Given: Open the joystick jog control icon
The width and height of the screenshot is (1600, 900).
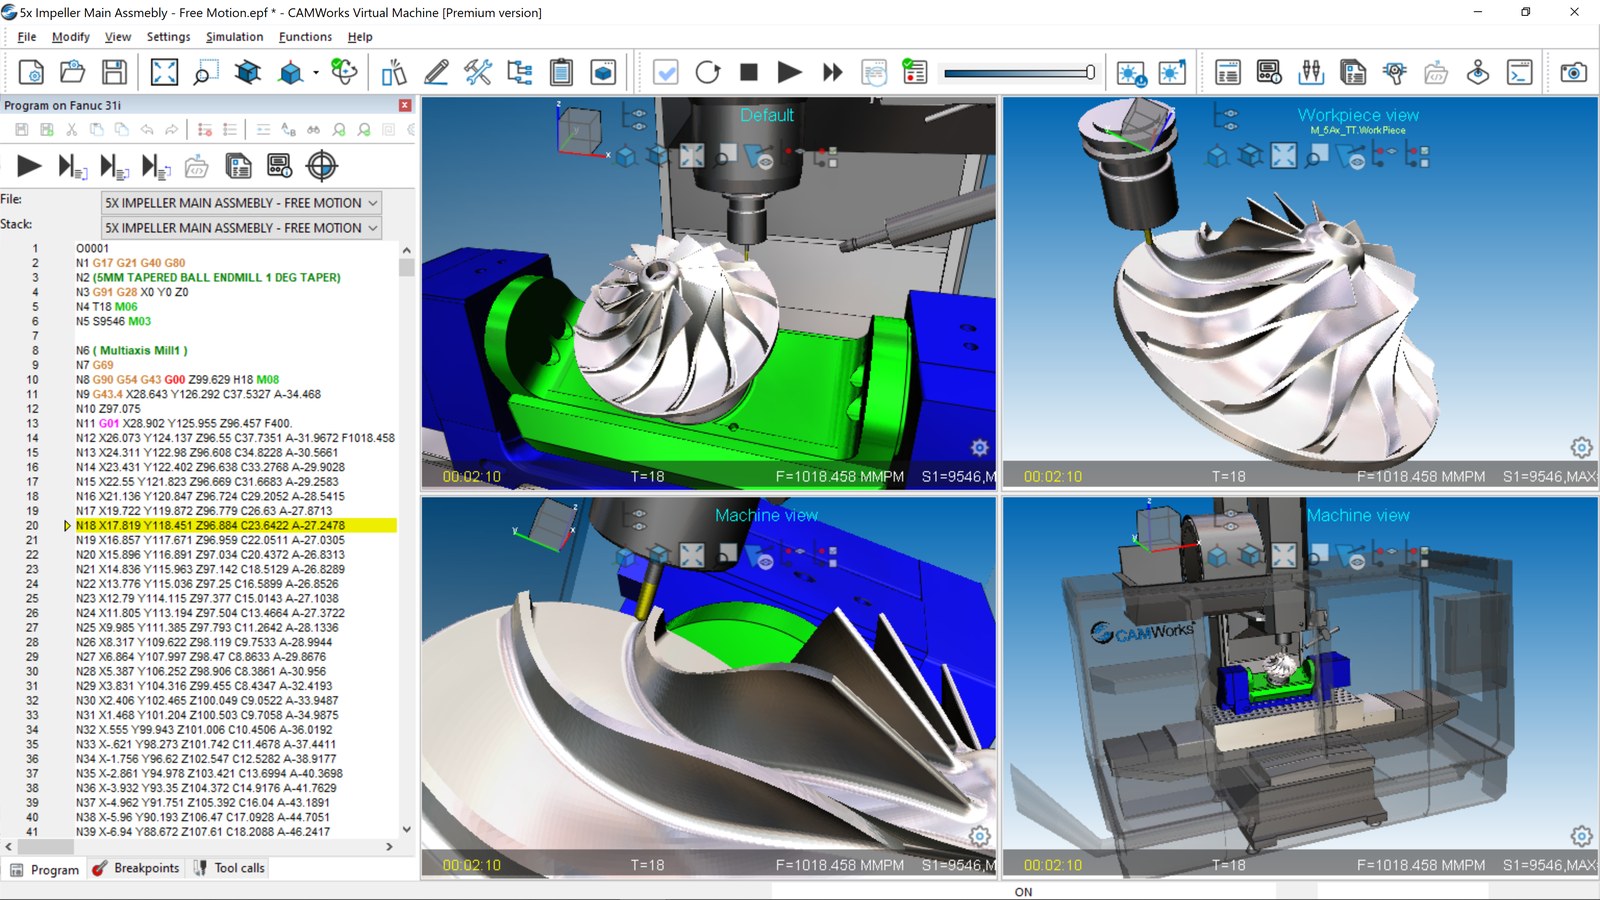Looking at the screenshot, I should pos(1478,72).
